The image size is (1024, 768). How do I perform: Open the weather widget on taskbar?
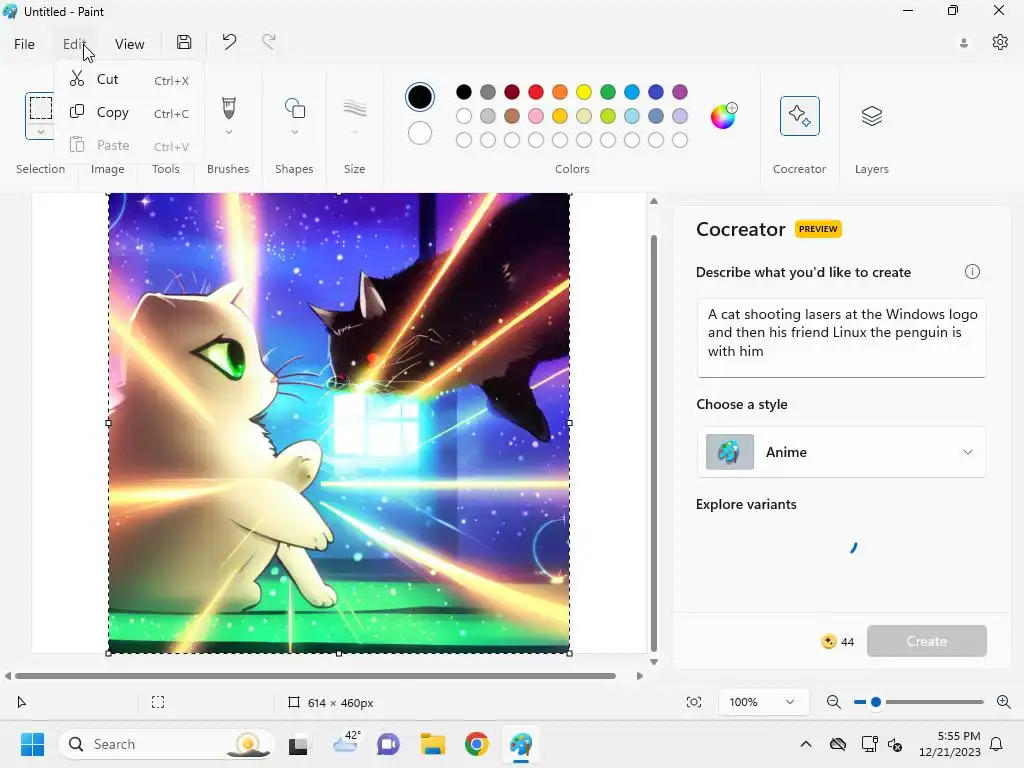(x=346, y=743)
